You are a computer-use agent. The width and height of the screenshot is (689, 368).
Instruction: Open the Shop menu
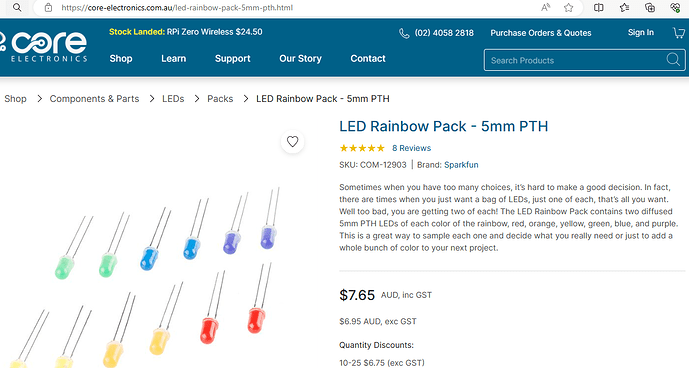[x=121, y=58]
